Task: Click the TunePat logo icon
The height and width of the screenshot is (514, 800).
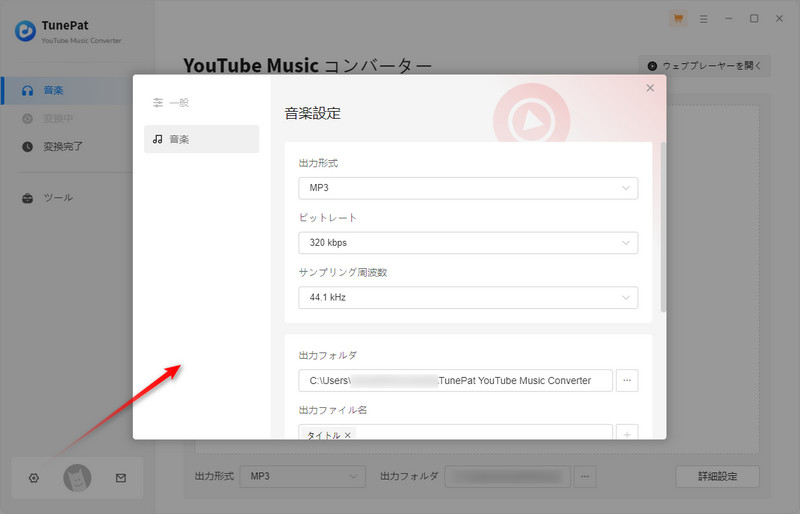Action: [x=25, y=31]
